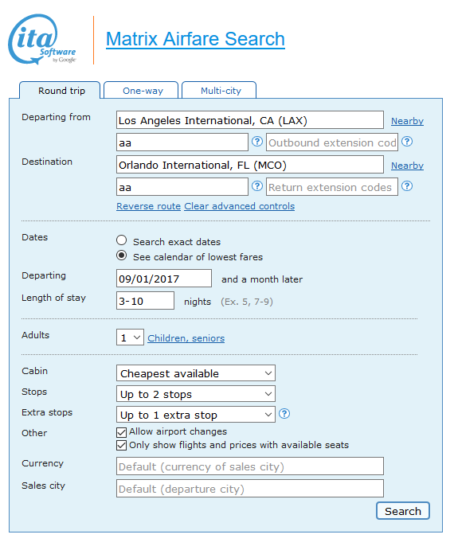
Task: Click the Departing date field 09/01/2017
Action: [x=164, y=279]
